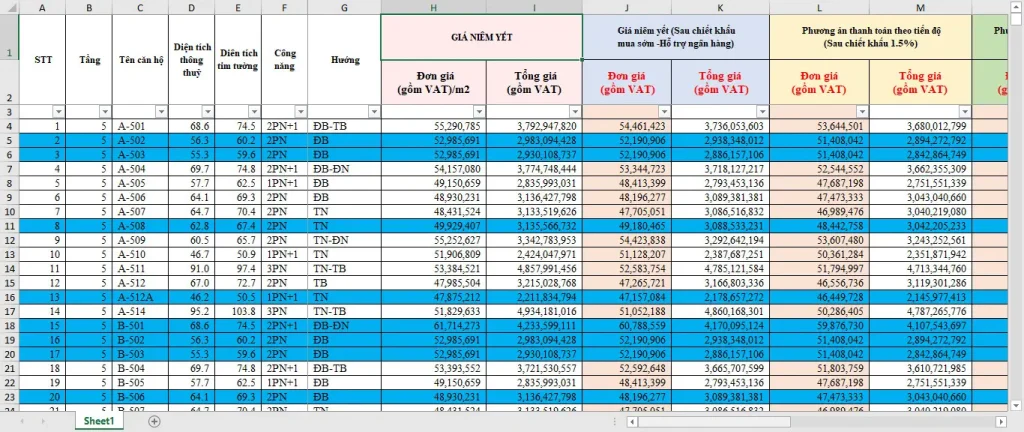Click horizontal scrollbar right arrow

(1000, 422)
